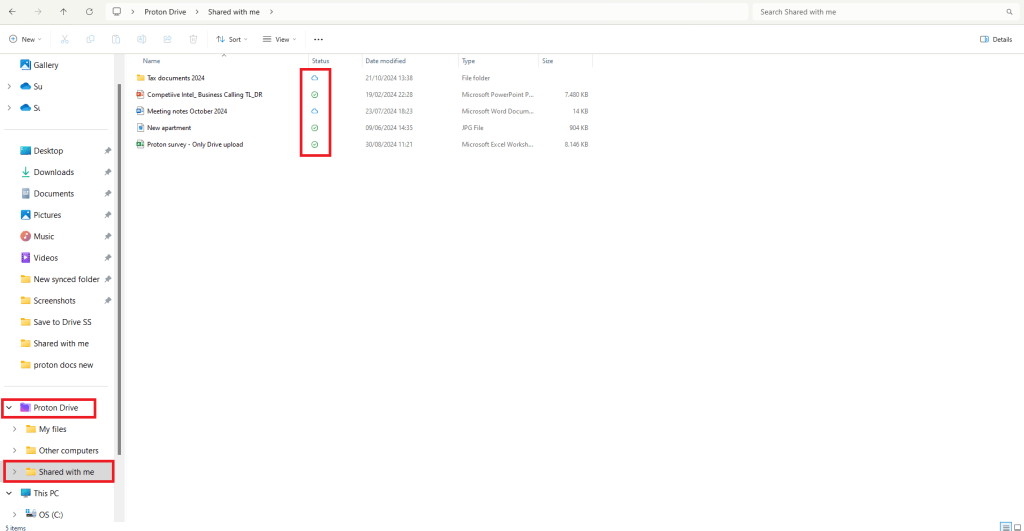Sort by the Status column header
Screen dimensions: 1024x531
click(x=321, y=61)
